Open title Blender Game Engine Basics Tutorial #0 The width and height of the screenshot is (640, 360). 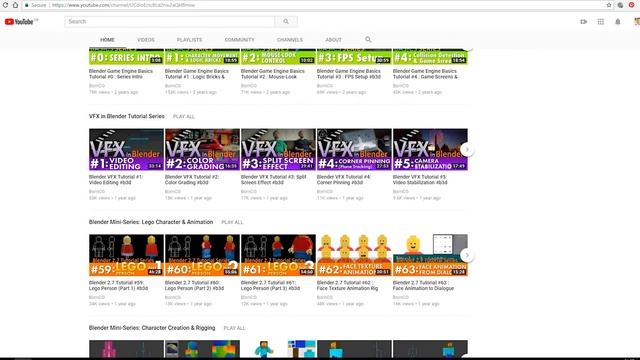point(121,74)
